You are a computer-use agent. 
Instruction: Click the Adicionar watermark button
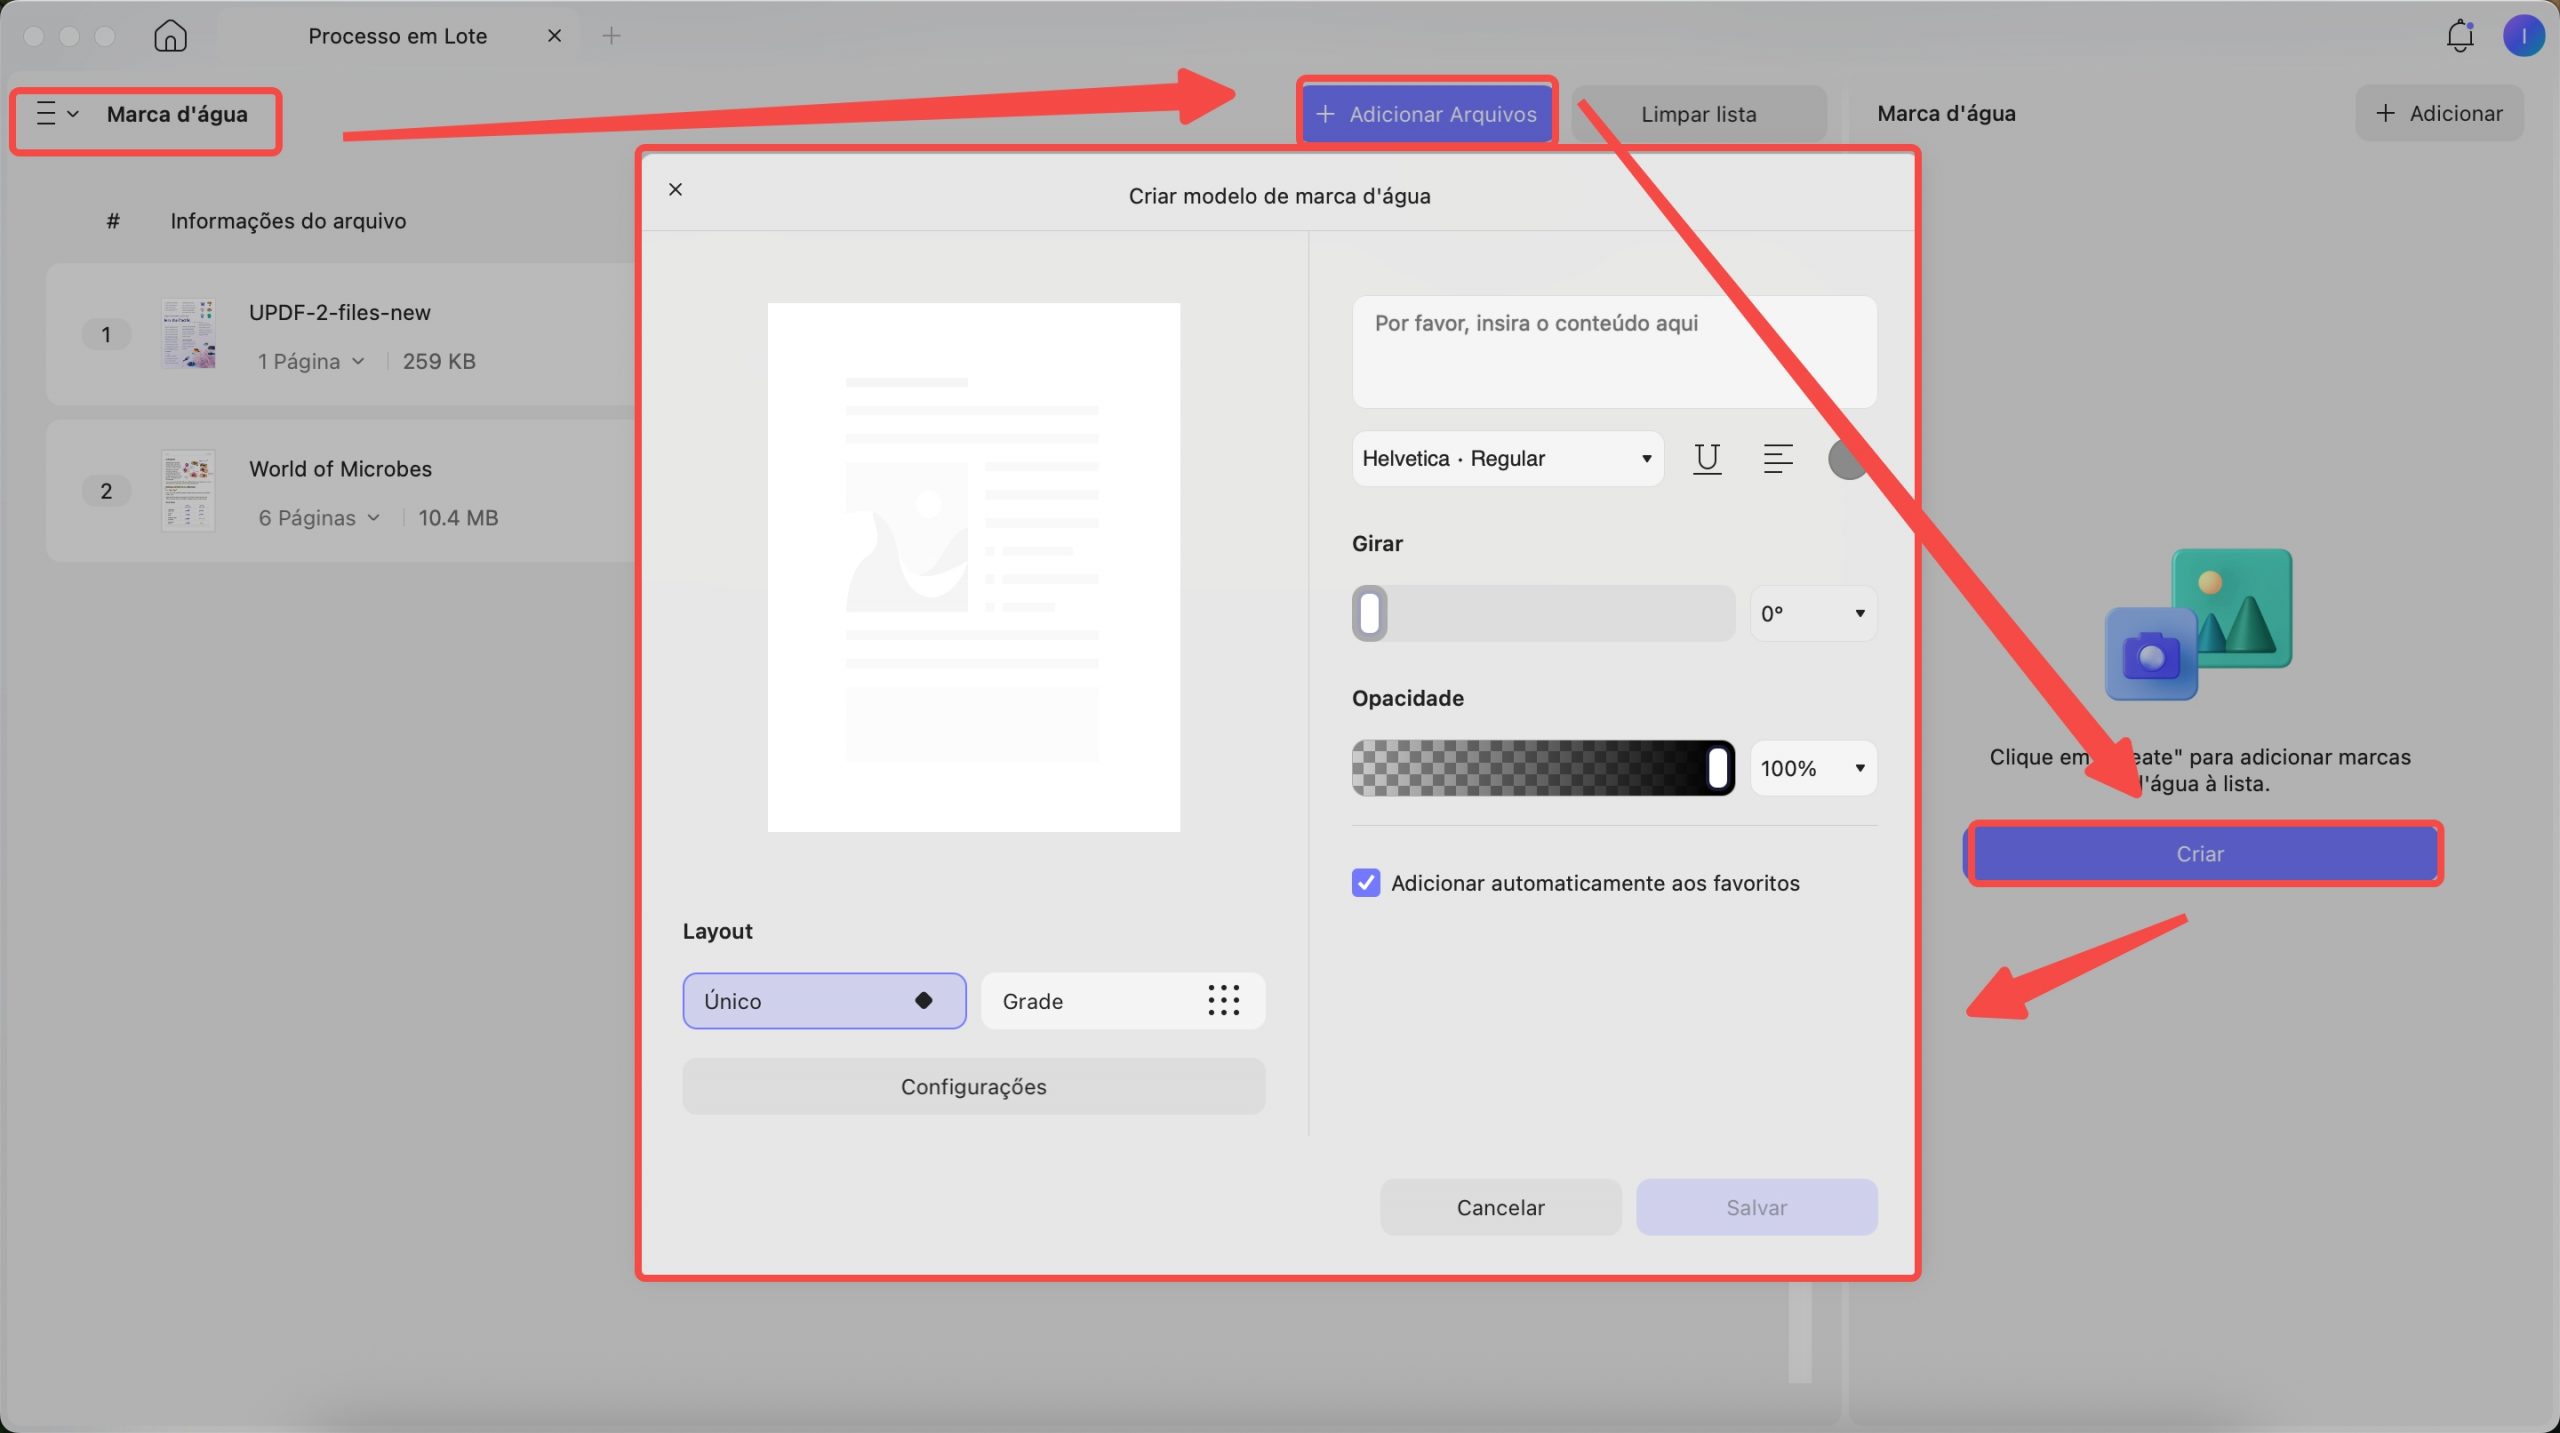tap(2439, 113)
